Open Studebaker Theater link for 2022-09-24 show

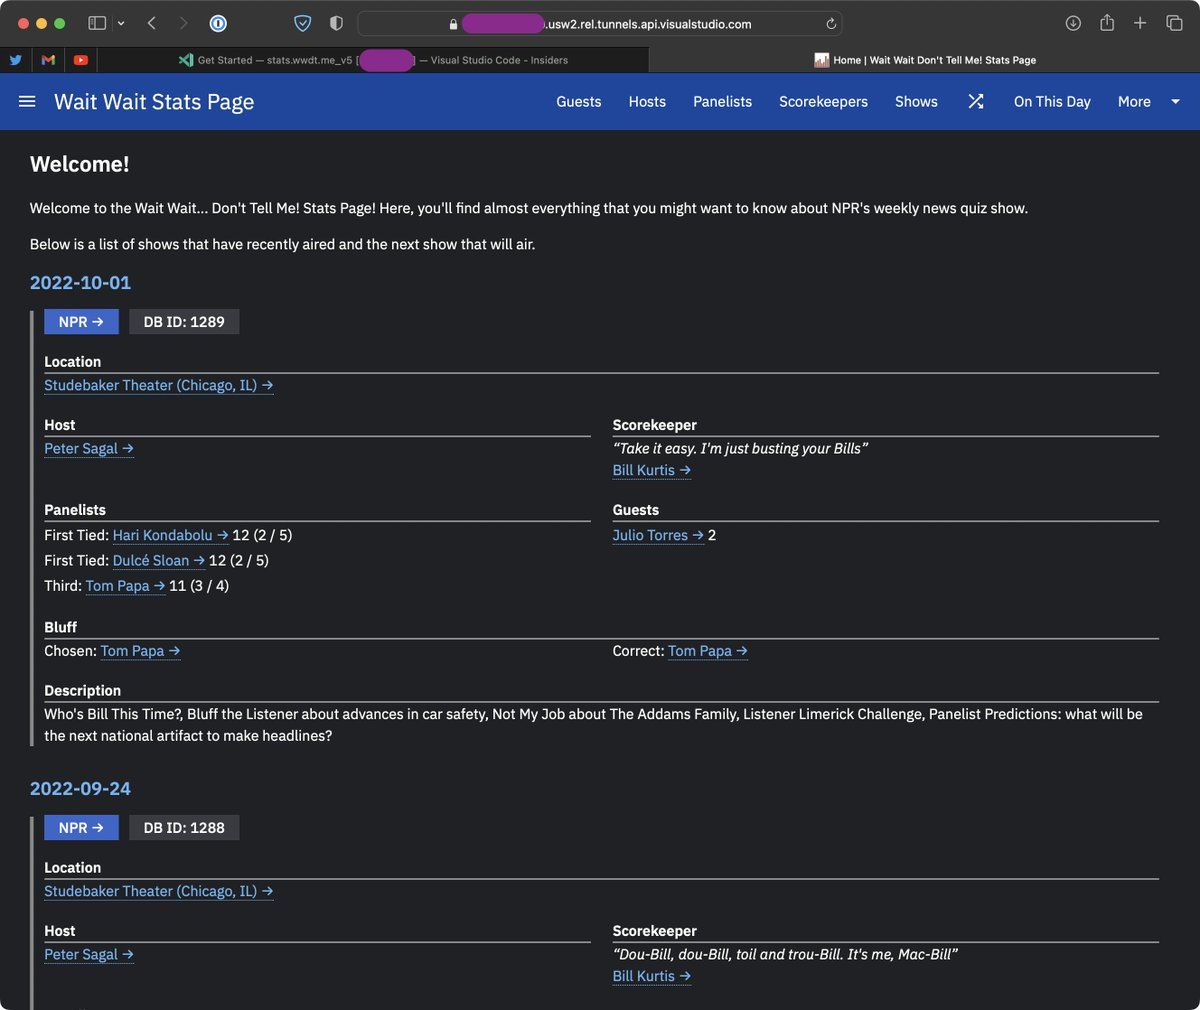click(x=159, y=892)
